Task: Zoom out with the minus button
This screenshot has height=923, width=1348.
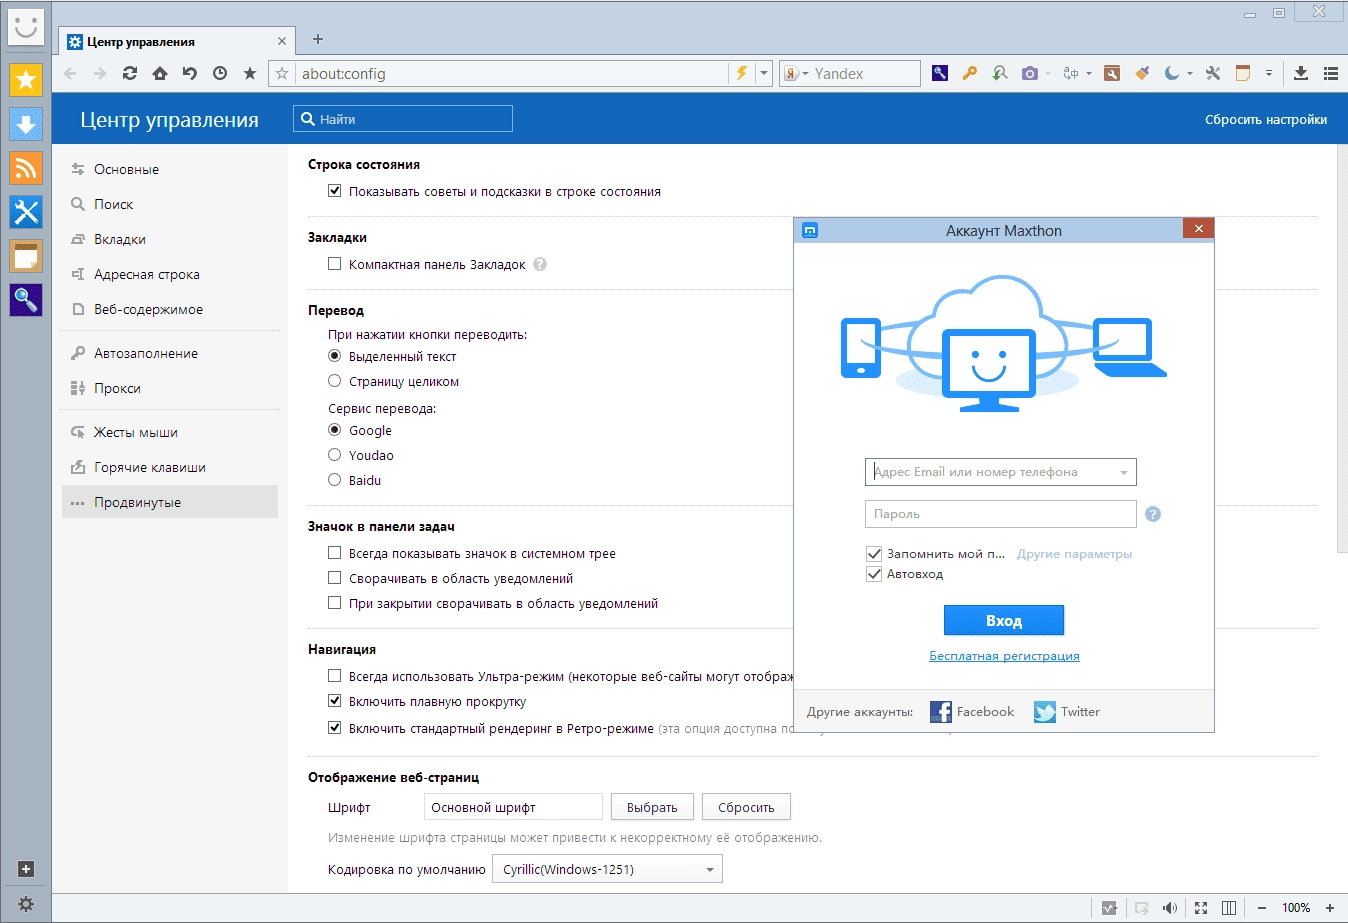Action: point(1262,908)
